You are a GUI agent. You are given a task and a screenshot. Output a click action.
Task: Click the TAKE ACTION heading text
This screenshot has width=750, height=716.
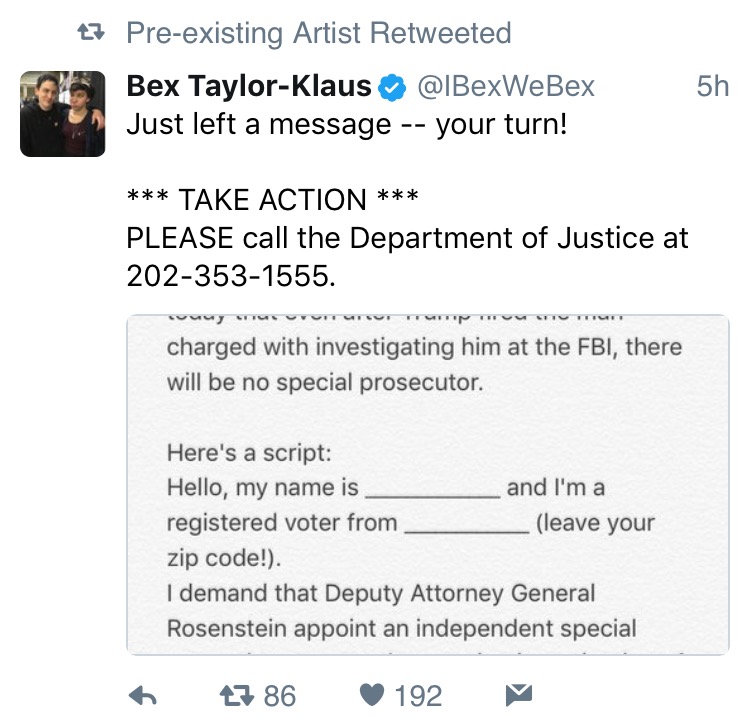[273, 199]
